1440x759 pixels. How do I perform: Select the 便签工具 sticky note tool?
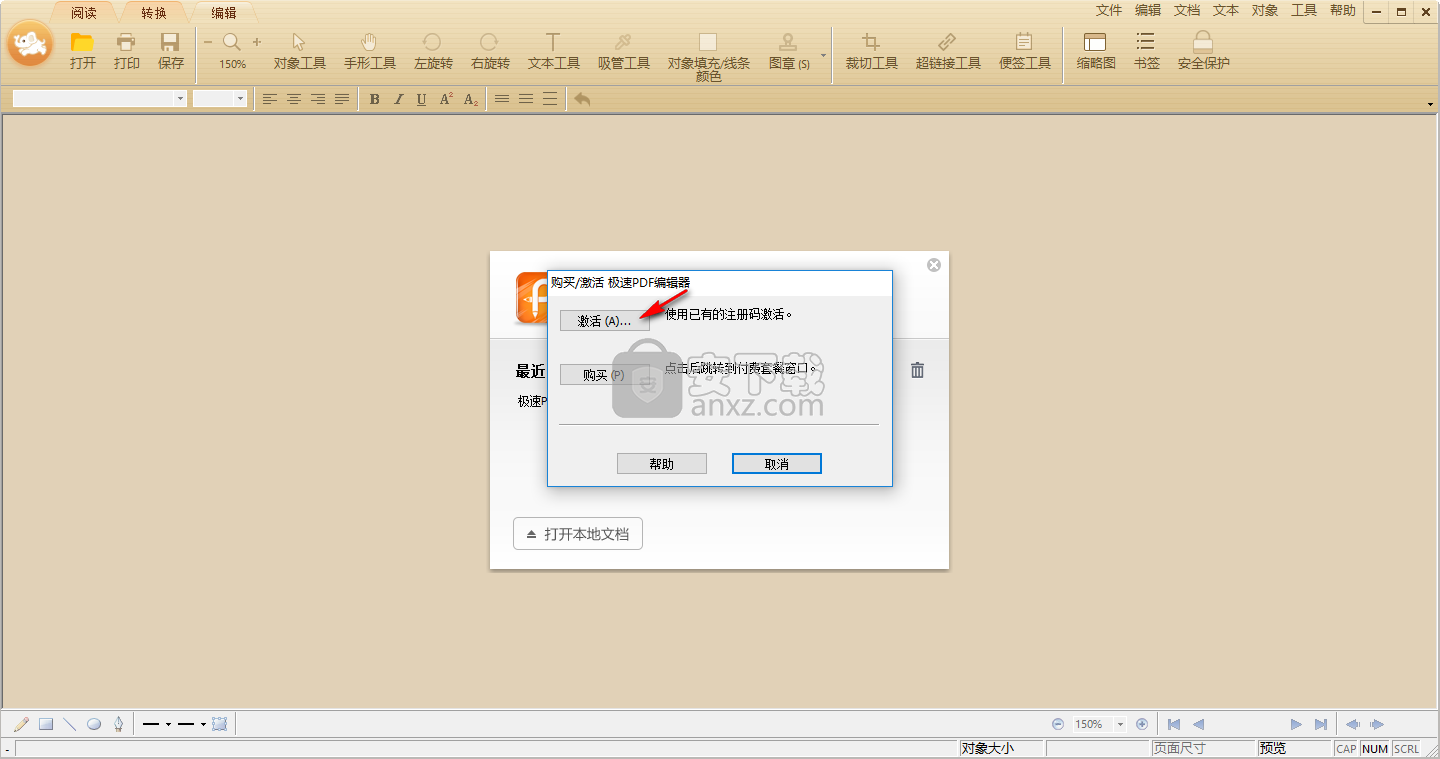tap(1025, 50)
